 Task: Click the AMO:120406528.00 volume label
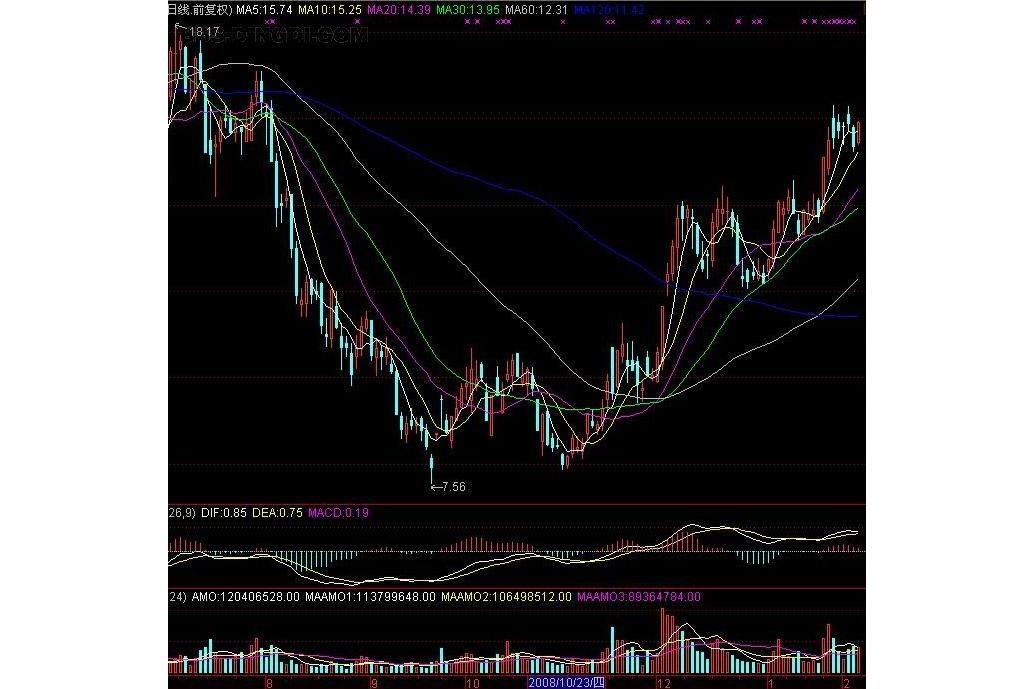pyautogui.click(x=245, y=597)
